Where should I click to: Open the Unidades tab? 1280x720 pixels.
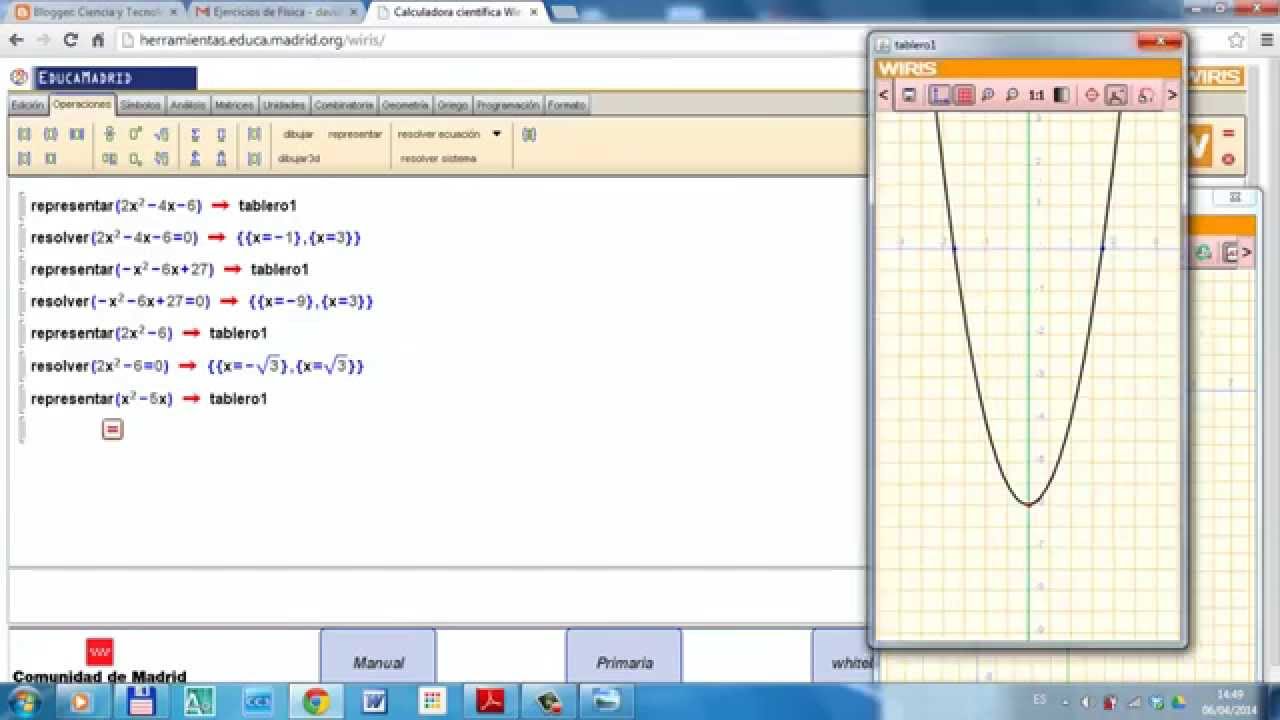coord(285,105)
